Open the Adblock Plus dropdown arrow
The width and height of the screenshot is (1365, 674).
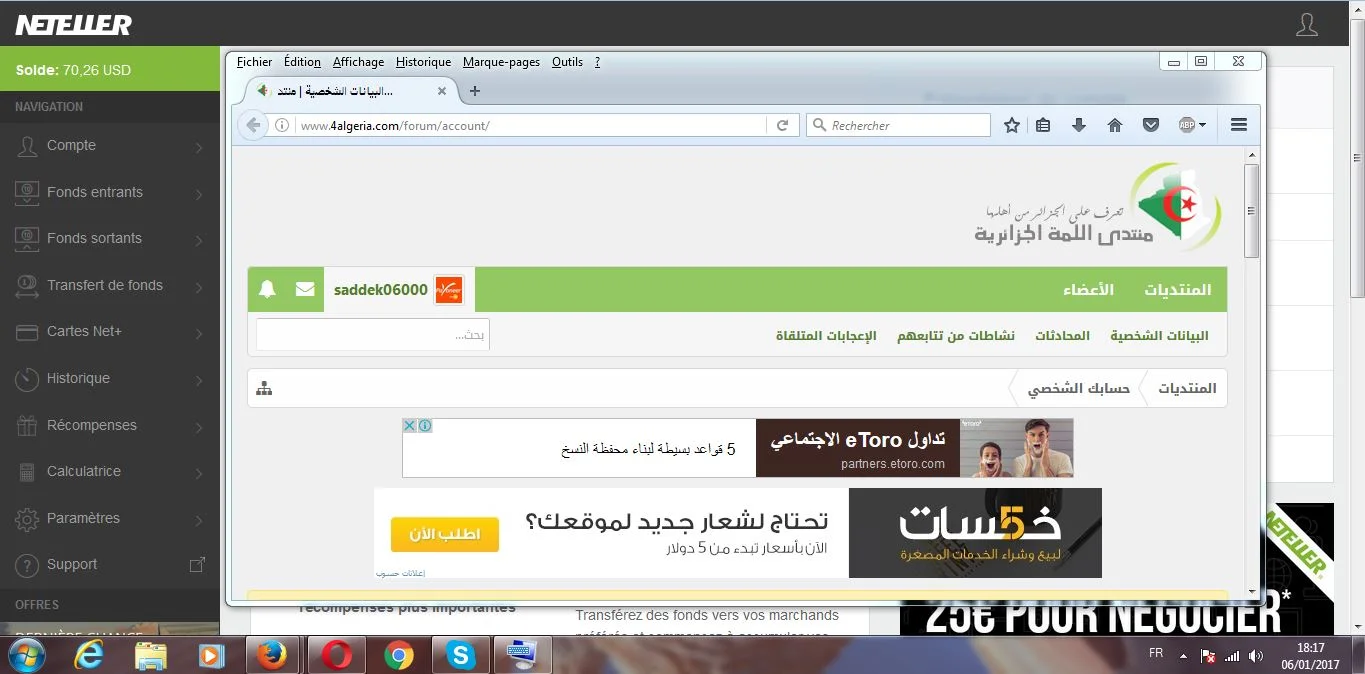(1202, 125)
